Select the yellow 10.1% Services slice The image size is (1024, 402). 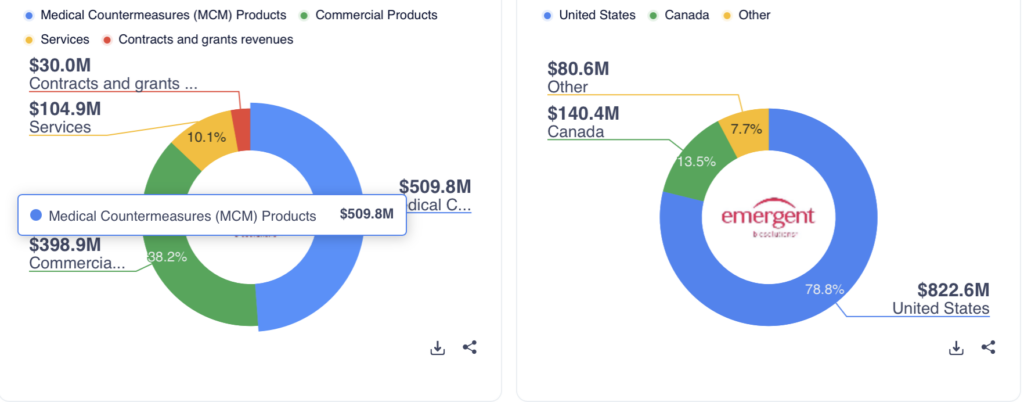[x=205, y=142]
